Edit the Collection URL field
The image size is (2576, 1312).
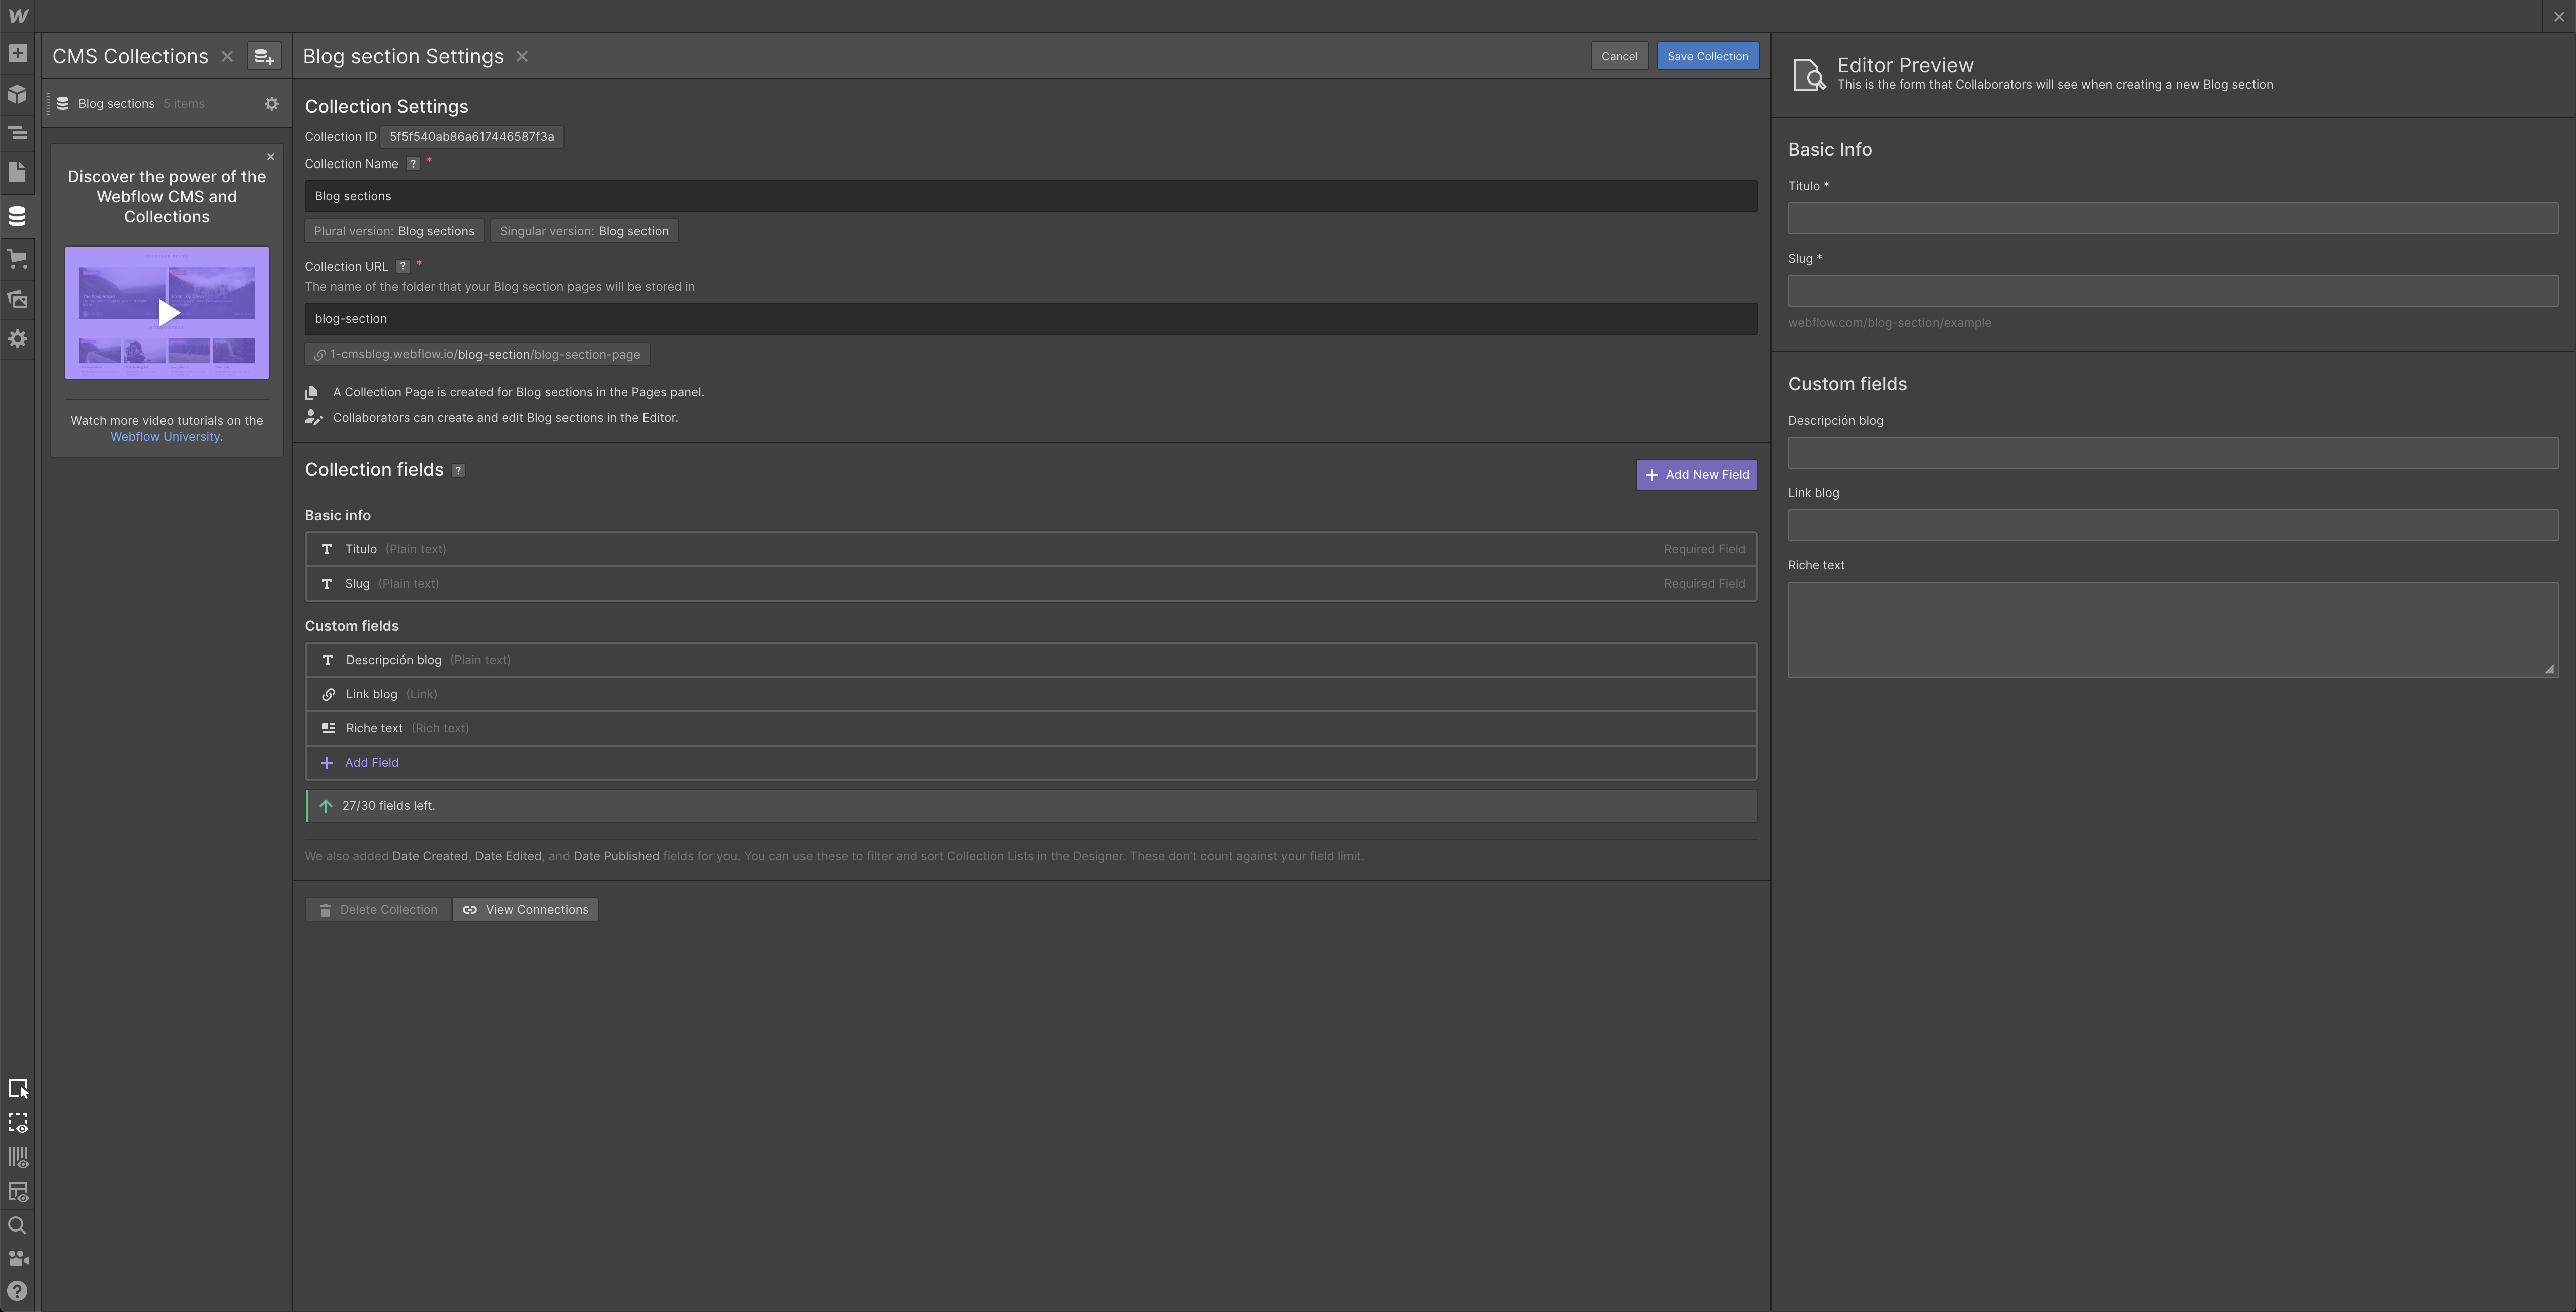[1031, 319]
